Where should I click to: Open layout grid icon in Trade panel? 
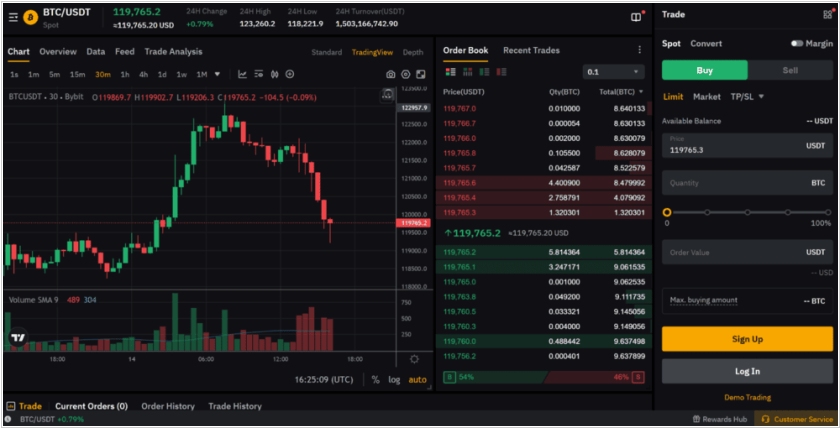[x=825, y=15]
